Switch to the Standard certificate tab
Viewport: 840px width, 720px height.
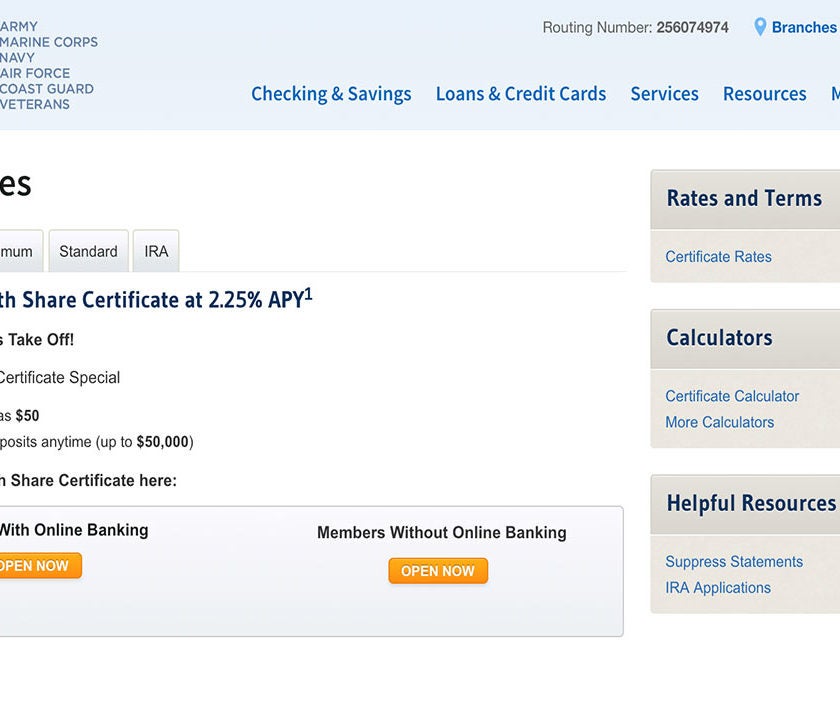tap(88, 251)
